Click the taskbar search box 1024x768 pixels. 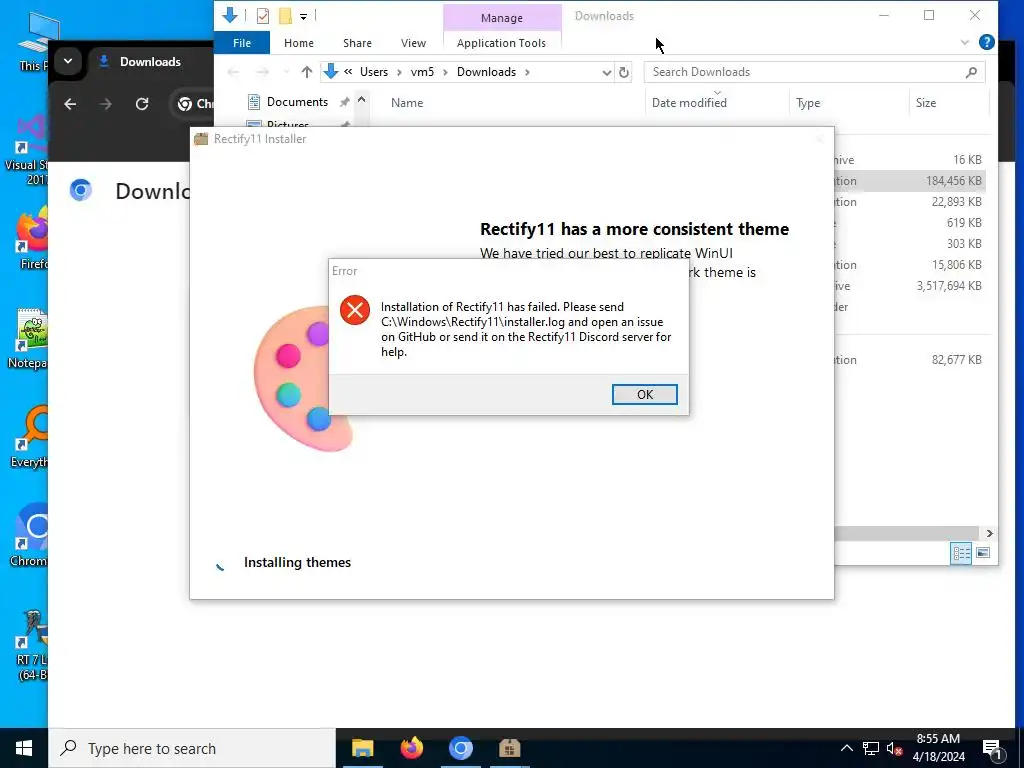(191, 748)
